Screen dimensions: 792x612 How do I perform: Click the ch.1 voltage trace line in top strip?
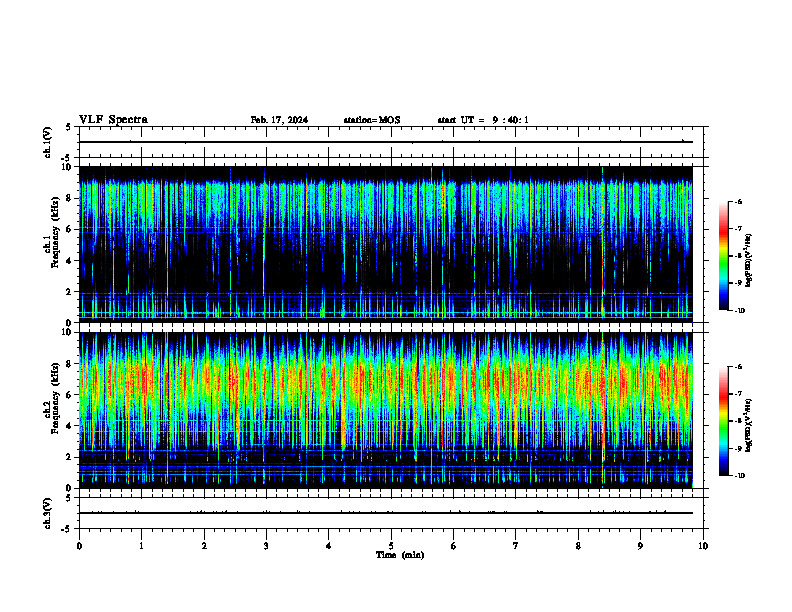(386, 142)
